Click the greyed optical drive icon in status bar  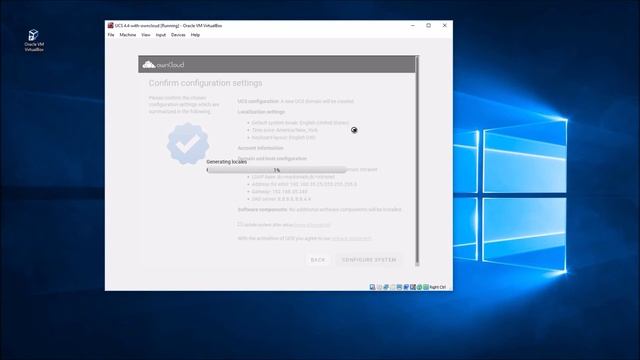[379, 287]
